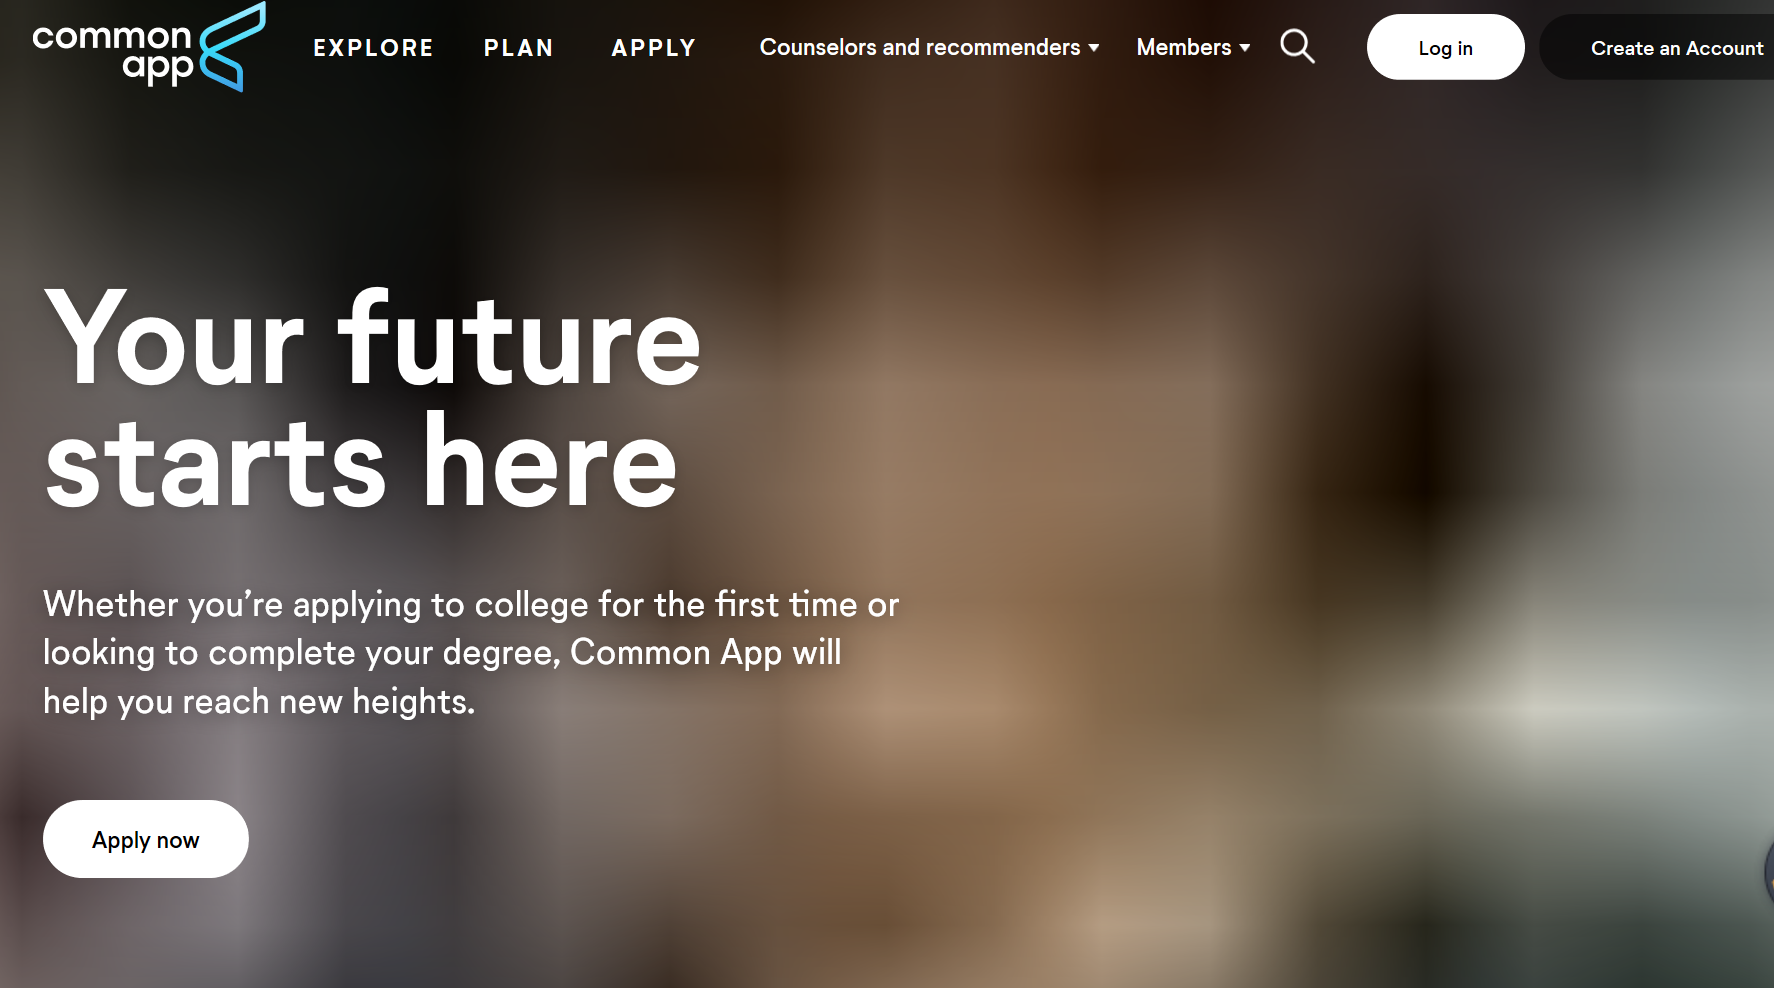Screen dimensions: 1774x988
Task: Click the Log in button
Action: pos(1445,47)
